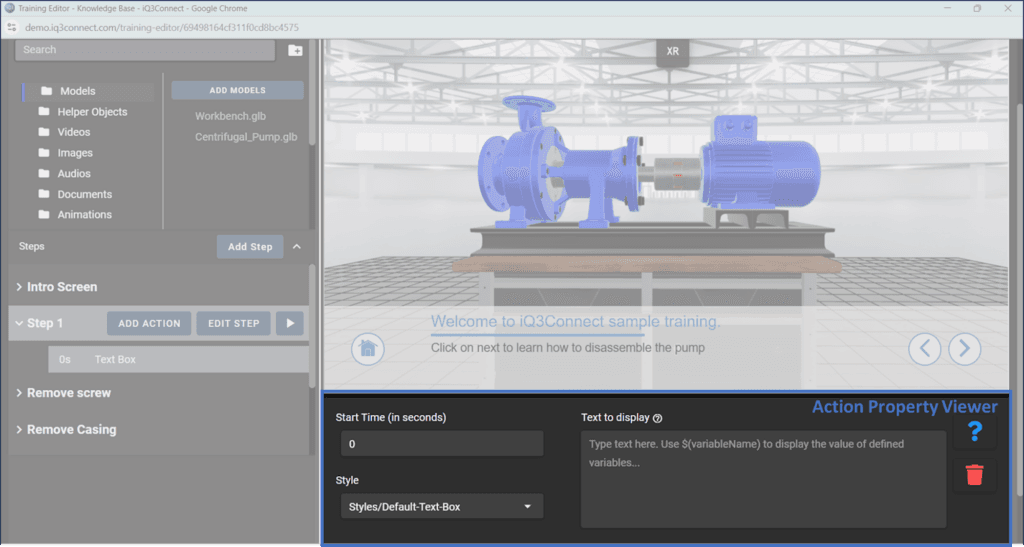
Task: Go to the next slide arrow
Action: click(964, 348)
